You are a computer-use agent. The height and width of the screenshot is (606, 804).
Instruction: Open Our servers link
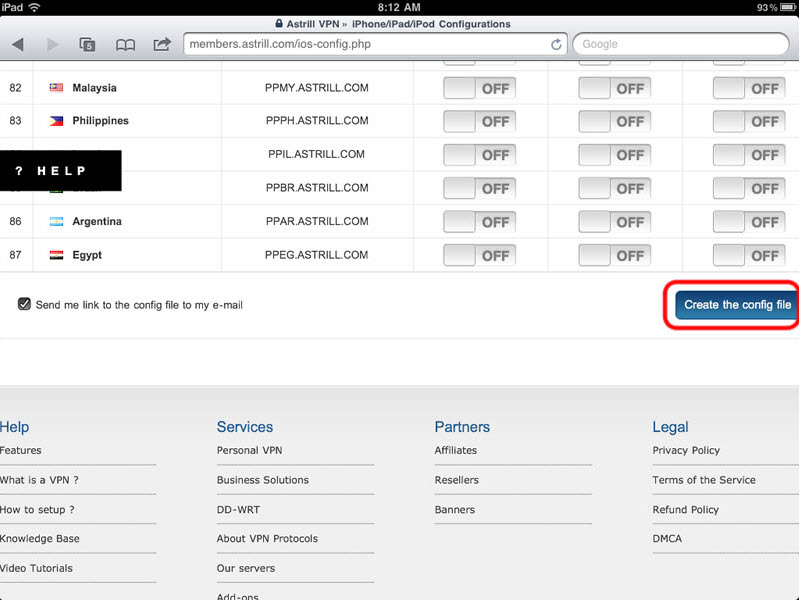tap(246, 568)
